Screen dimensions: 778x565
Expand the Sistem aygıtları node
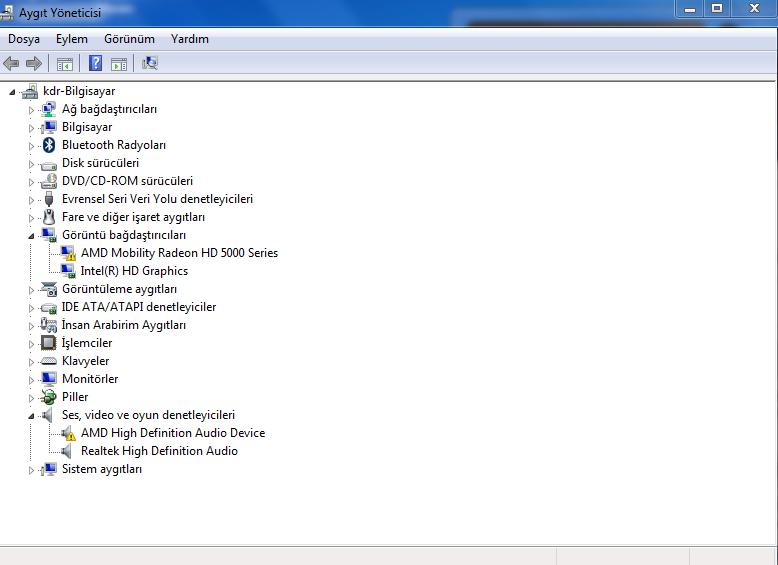click(x=31, y=470)
